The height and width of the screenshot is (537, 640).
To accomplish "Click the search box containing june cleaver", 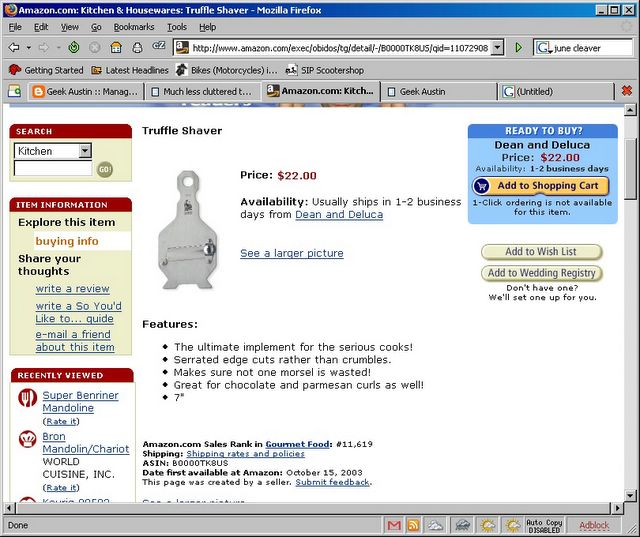I will tap(592, 48).
